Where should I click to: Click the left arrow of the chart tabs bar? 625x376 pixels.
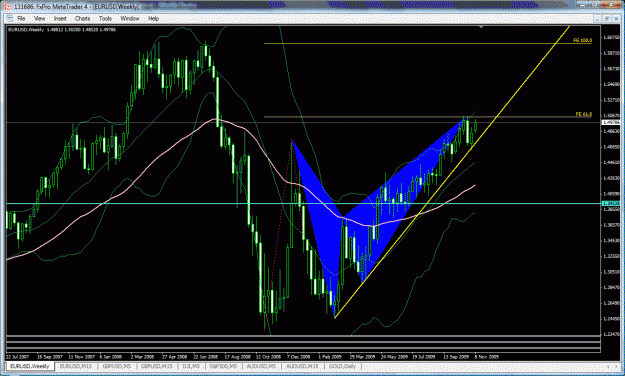click(608, 366)
